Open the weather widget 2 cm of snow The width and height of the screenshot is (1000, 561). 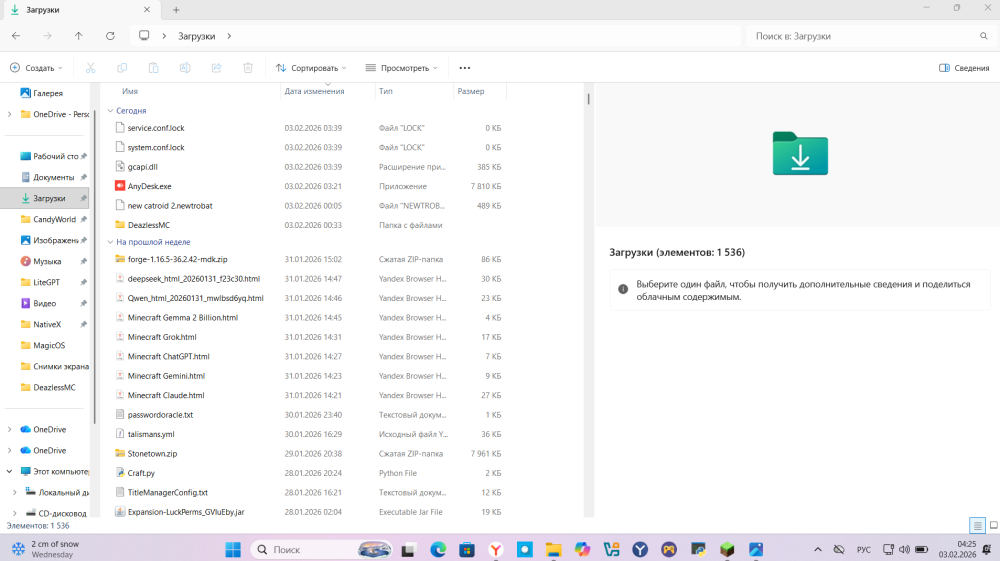click(46, 550)
